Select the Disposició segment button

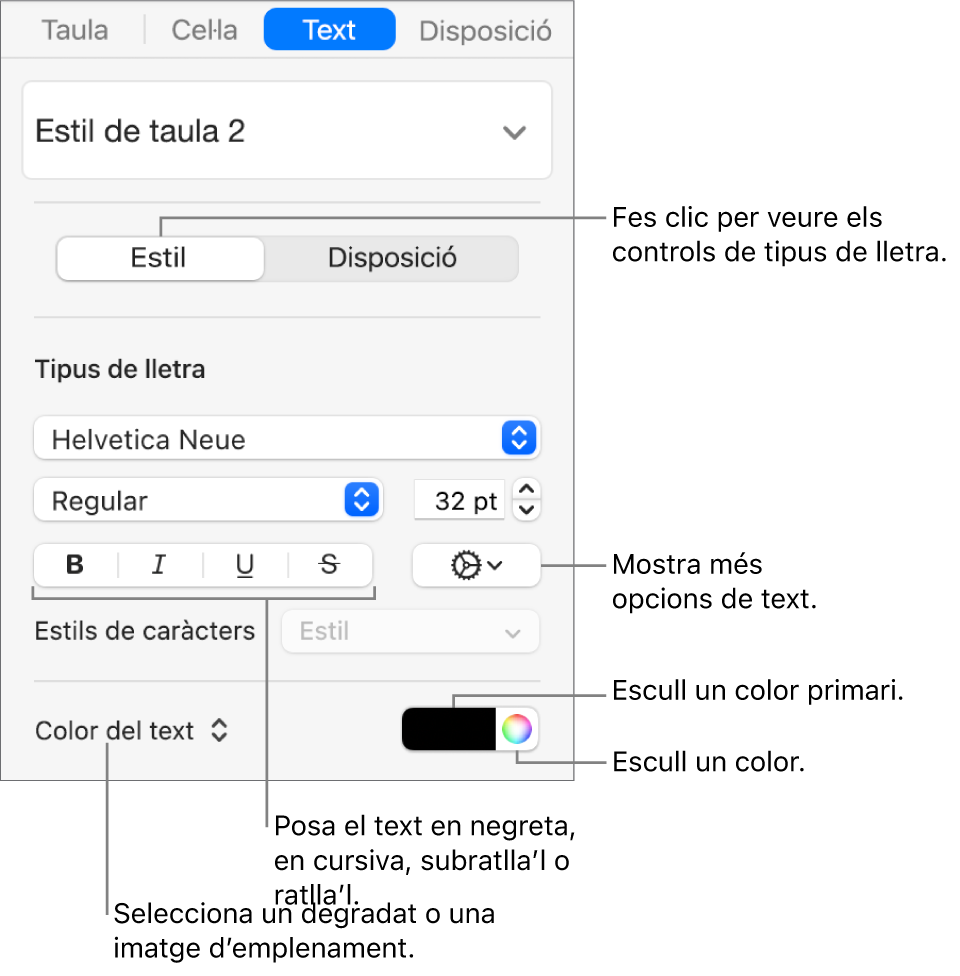392,258
